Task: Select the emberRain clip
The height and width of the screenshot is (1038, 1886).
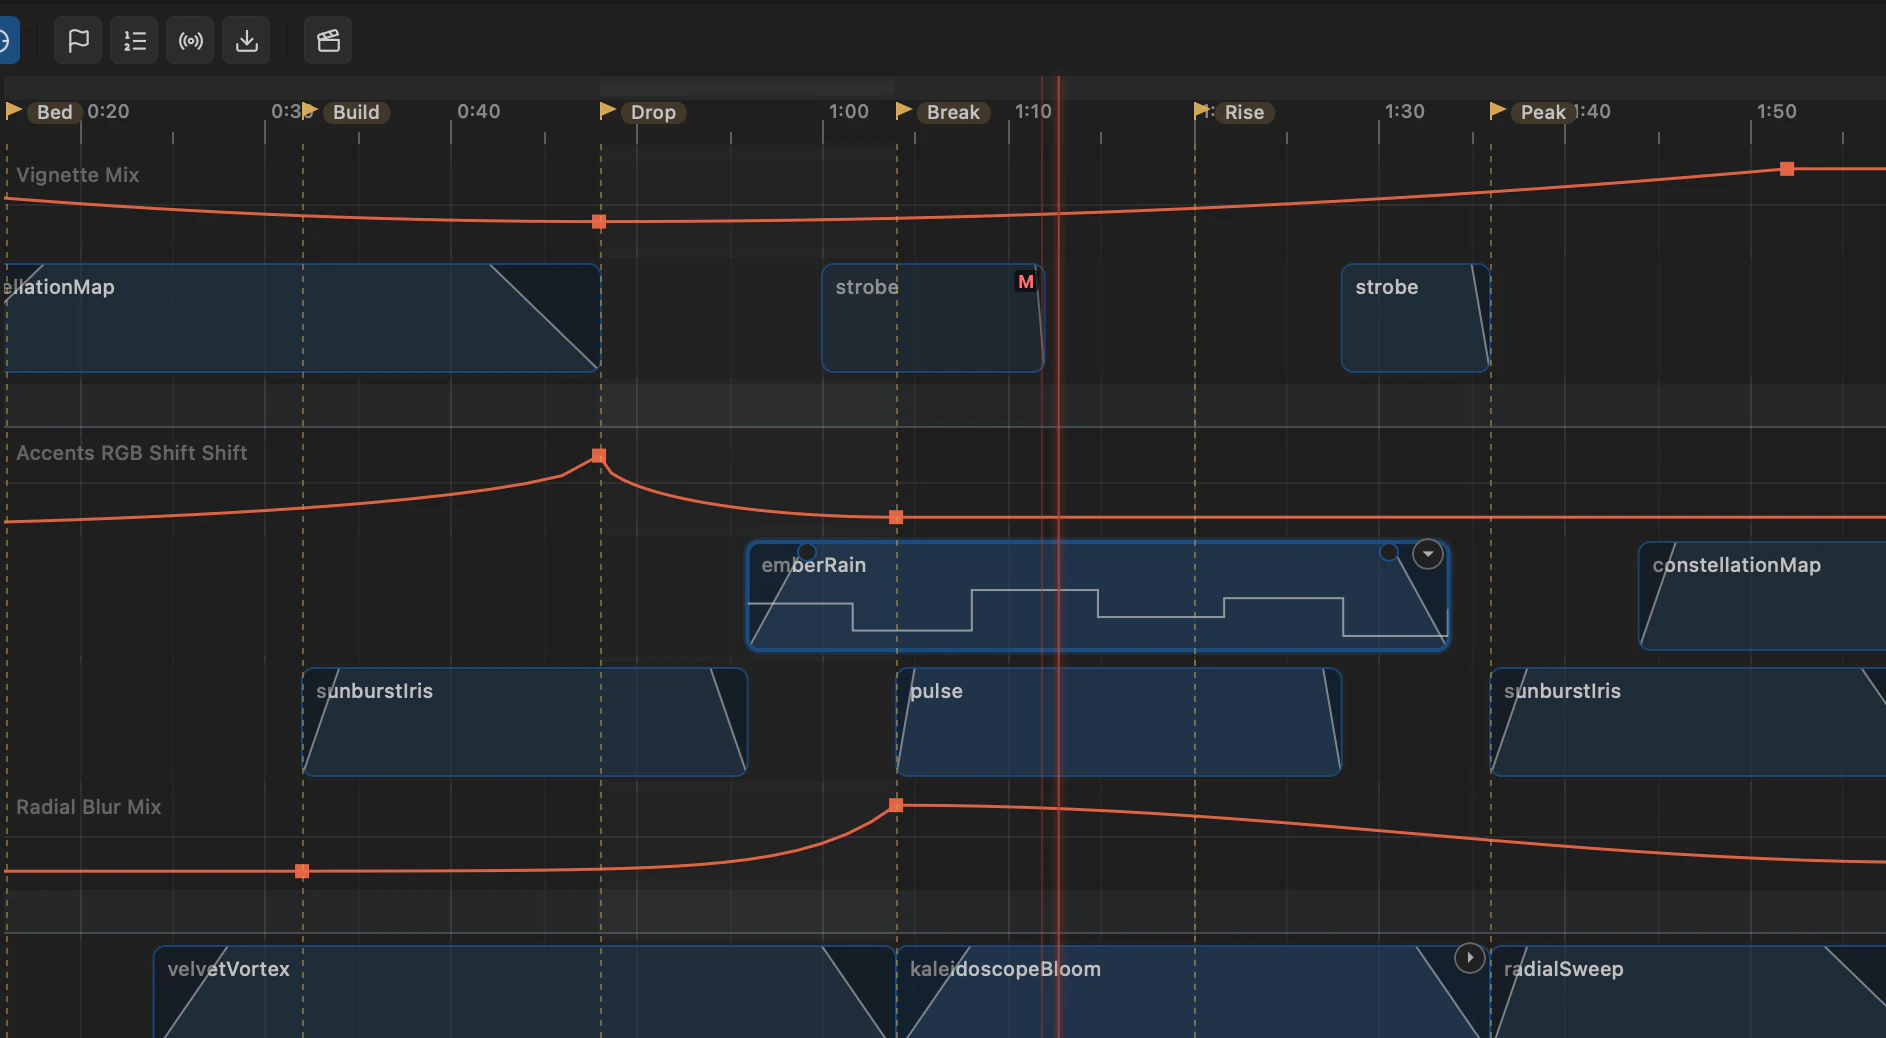Action: coord(1098,596)
